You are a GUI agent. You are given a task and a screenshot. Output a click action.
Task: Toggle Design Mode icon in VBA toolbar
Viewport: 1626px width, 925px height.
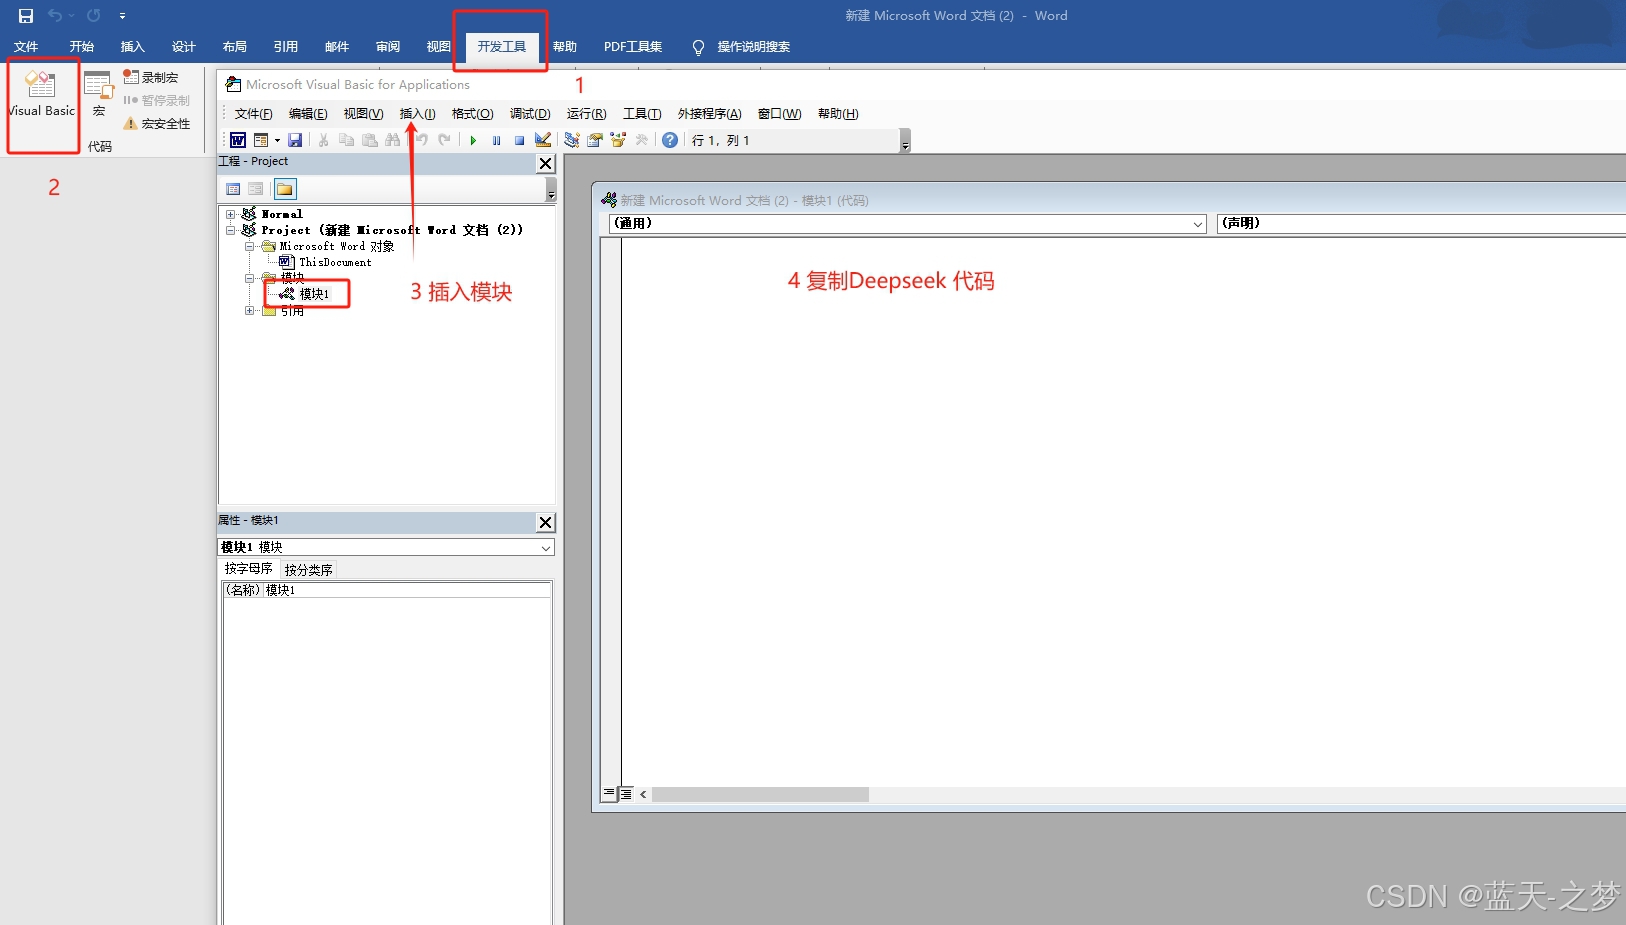[x=543, y=140]
